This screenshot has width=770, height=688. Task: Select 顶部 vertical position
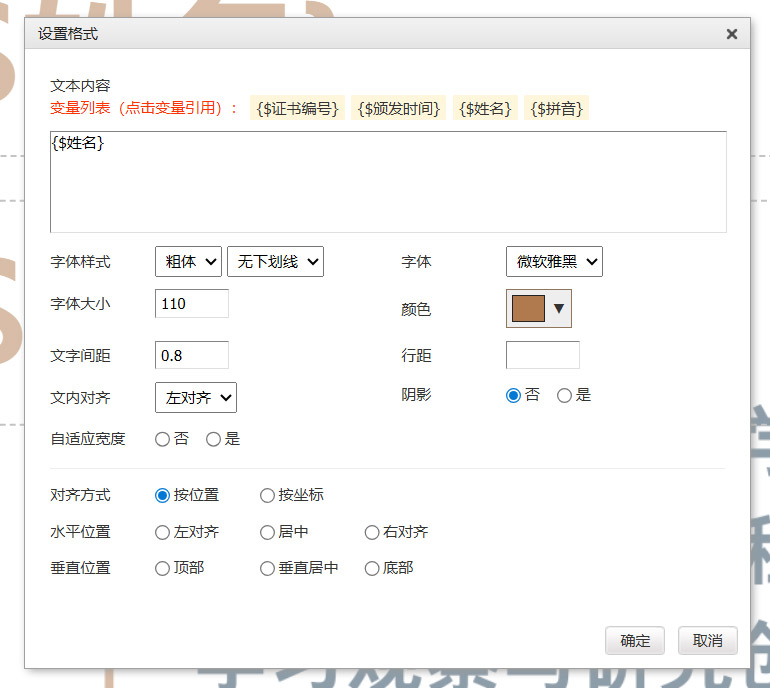click(163, 569)
